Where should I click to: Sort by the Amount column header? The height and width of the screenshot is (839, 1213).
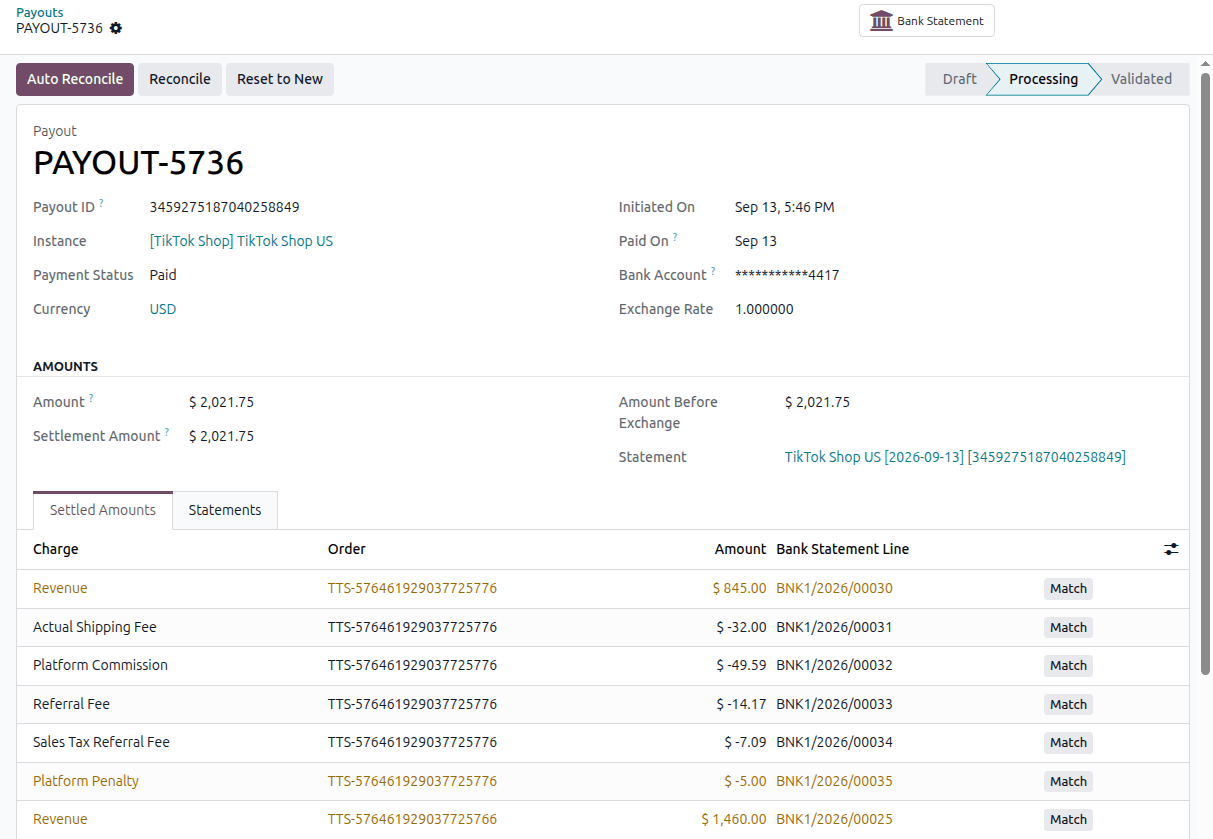click(x=740, y=549)
